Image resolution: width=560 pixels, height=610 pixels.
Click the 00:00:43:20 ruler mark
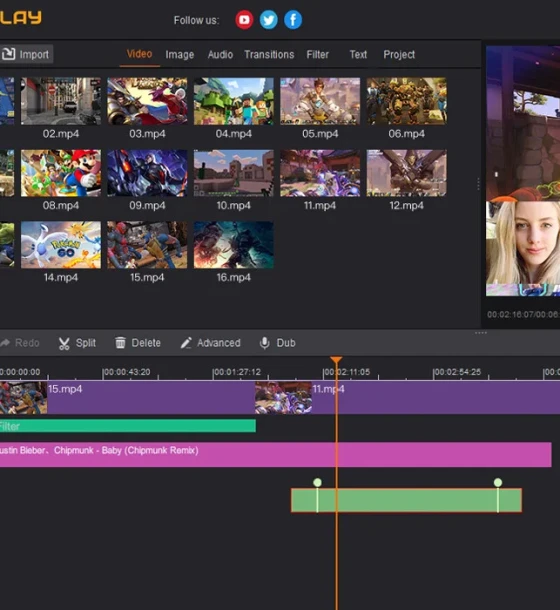point(126,372)
